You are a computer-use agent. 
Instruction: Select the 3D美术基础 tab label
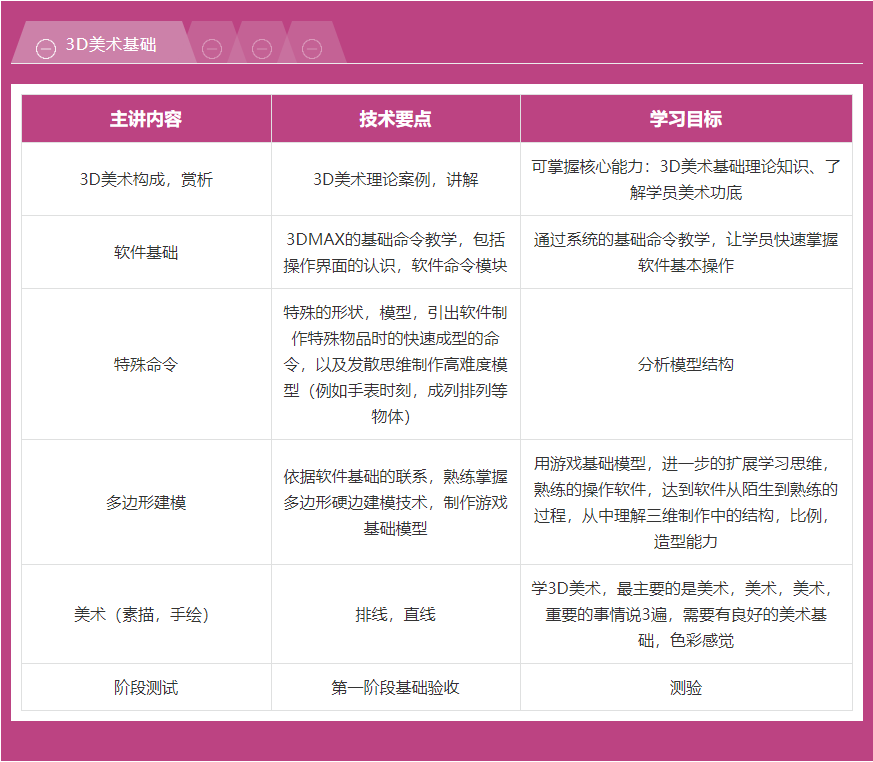[x=111, y=46]
